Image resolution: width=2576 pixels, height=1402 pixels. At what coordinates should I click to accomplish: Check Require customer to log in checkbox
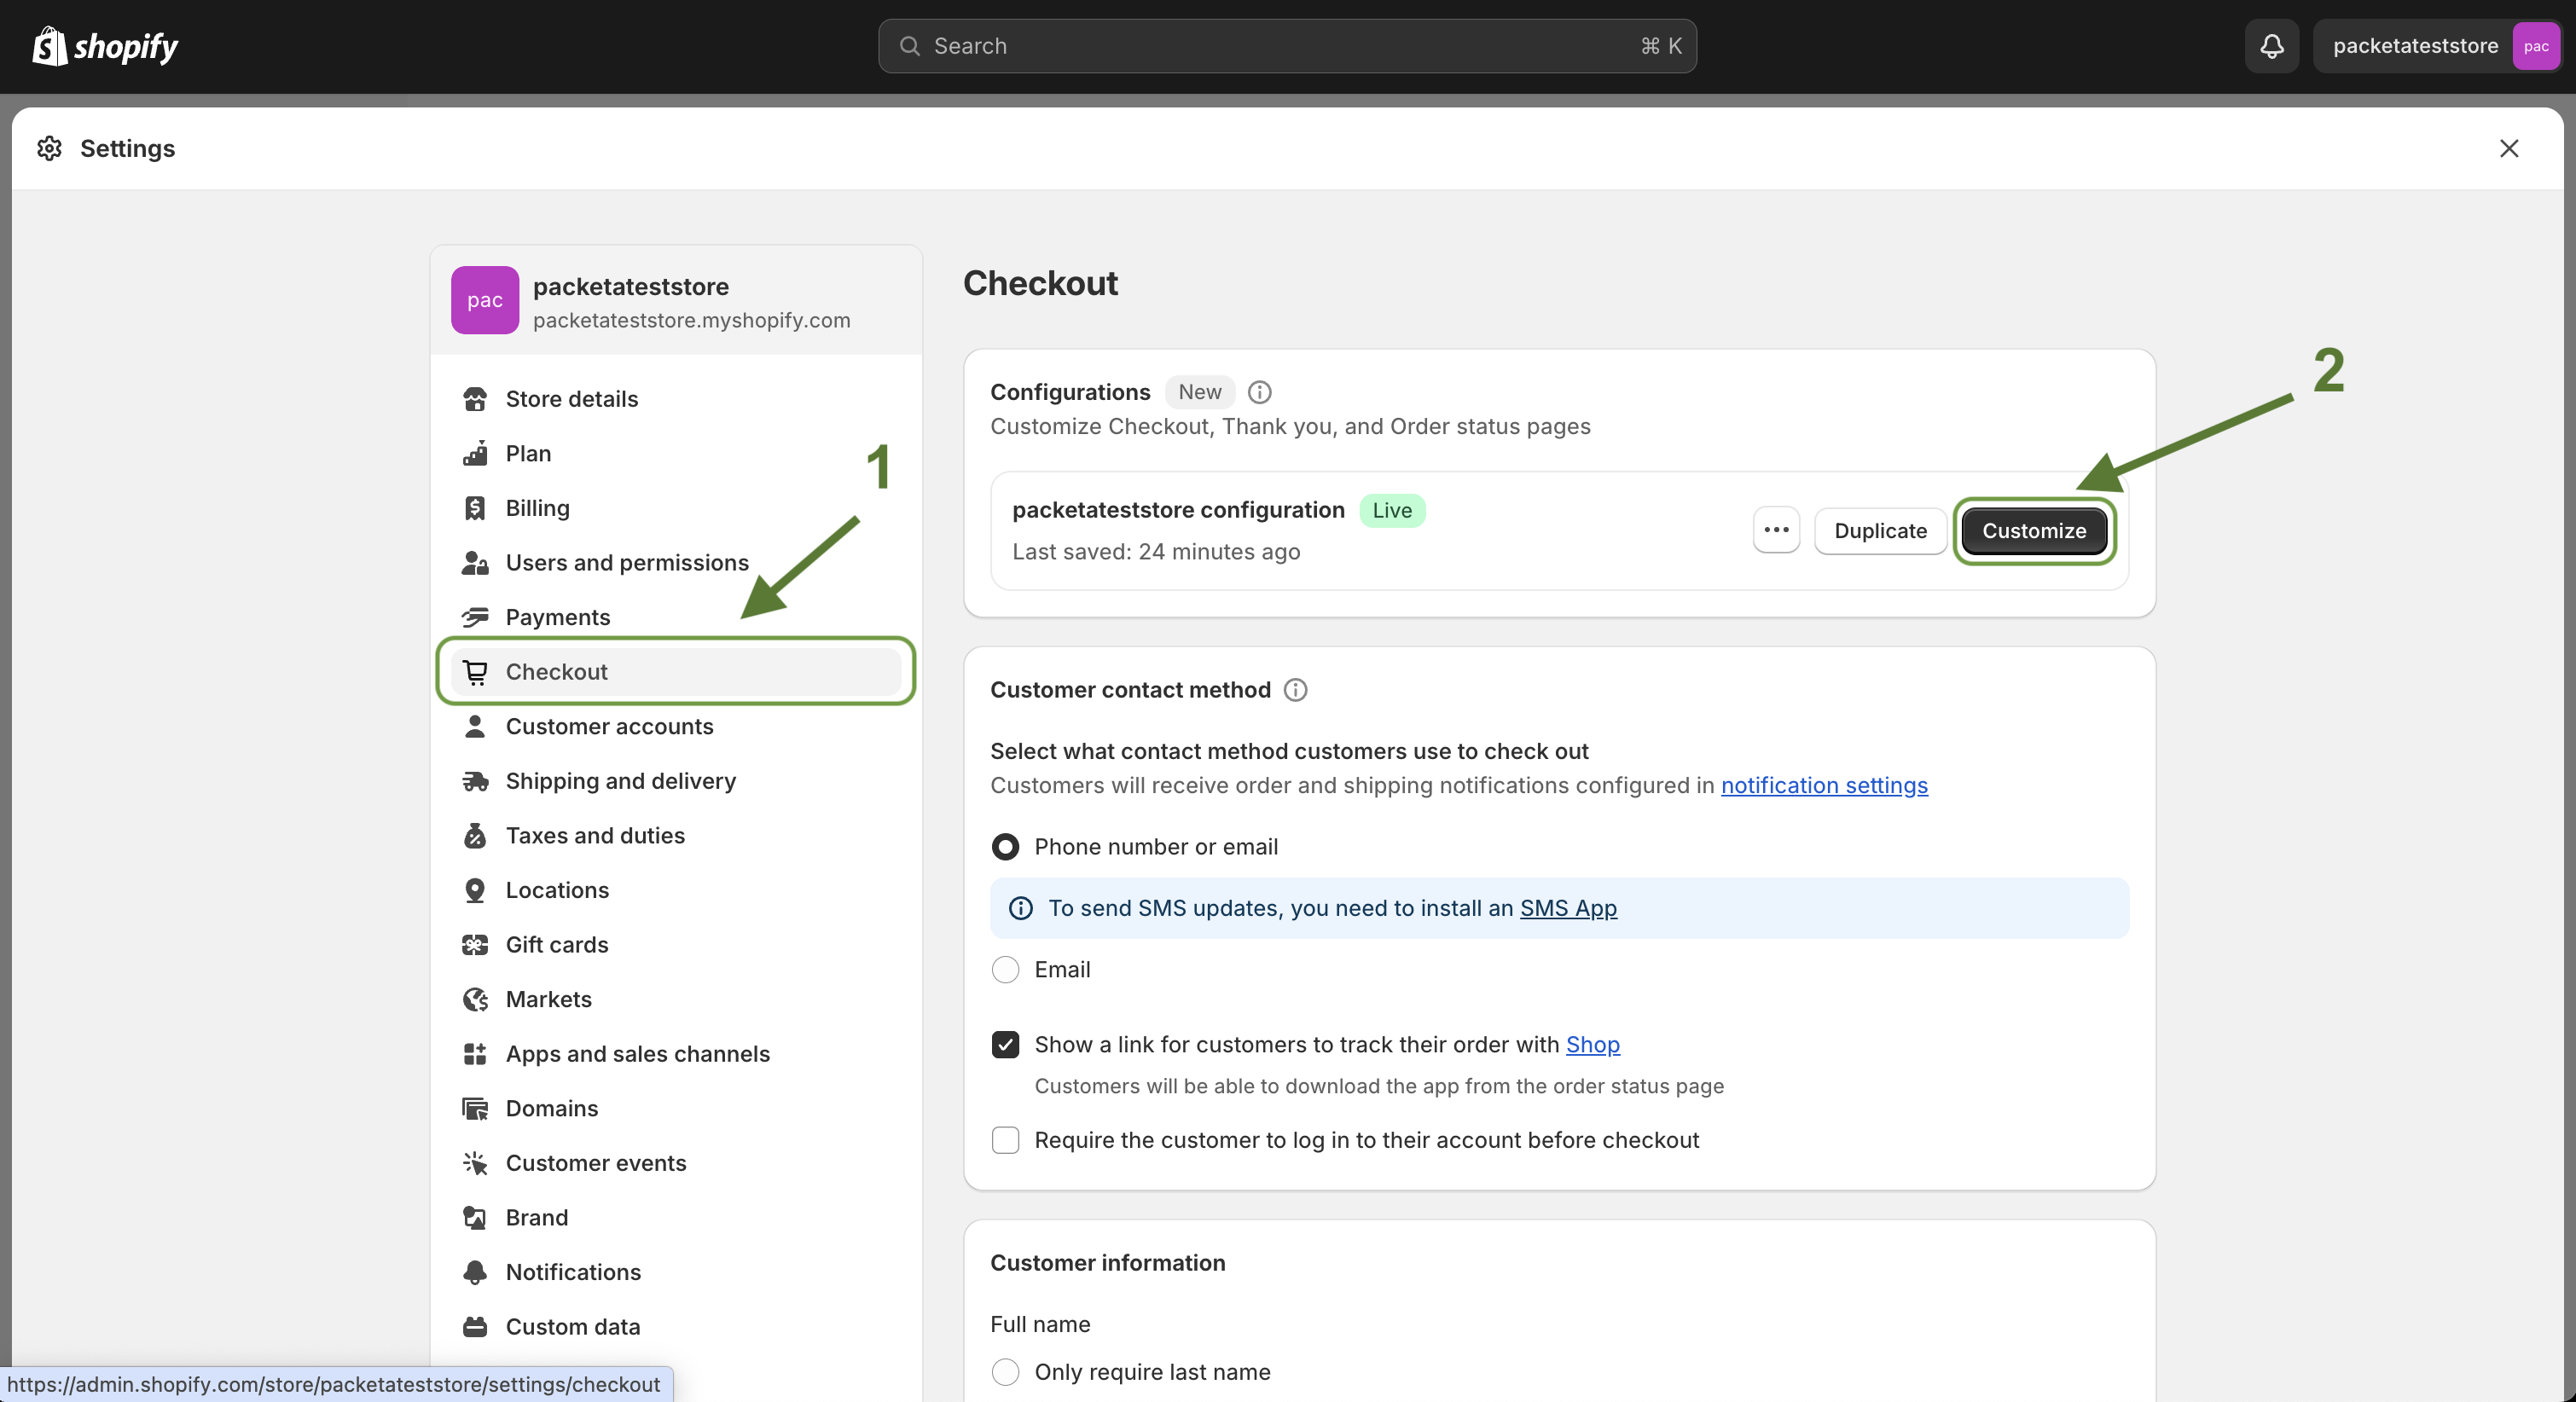pyautogui.click(x=1005, y=1140)
